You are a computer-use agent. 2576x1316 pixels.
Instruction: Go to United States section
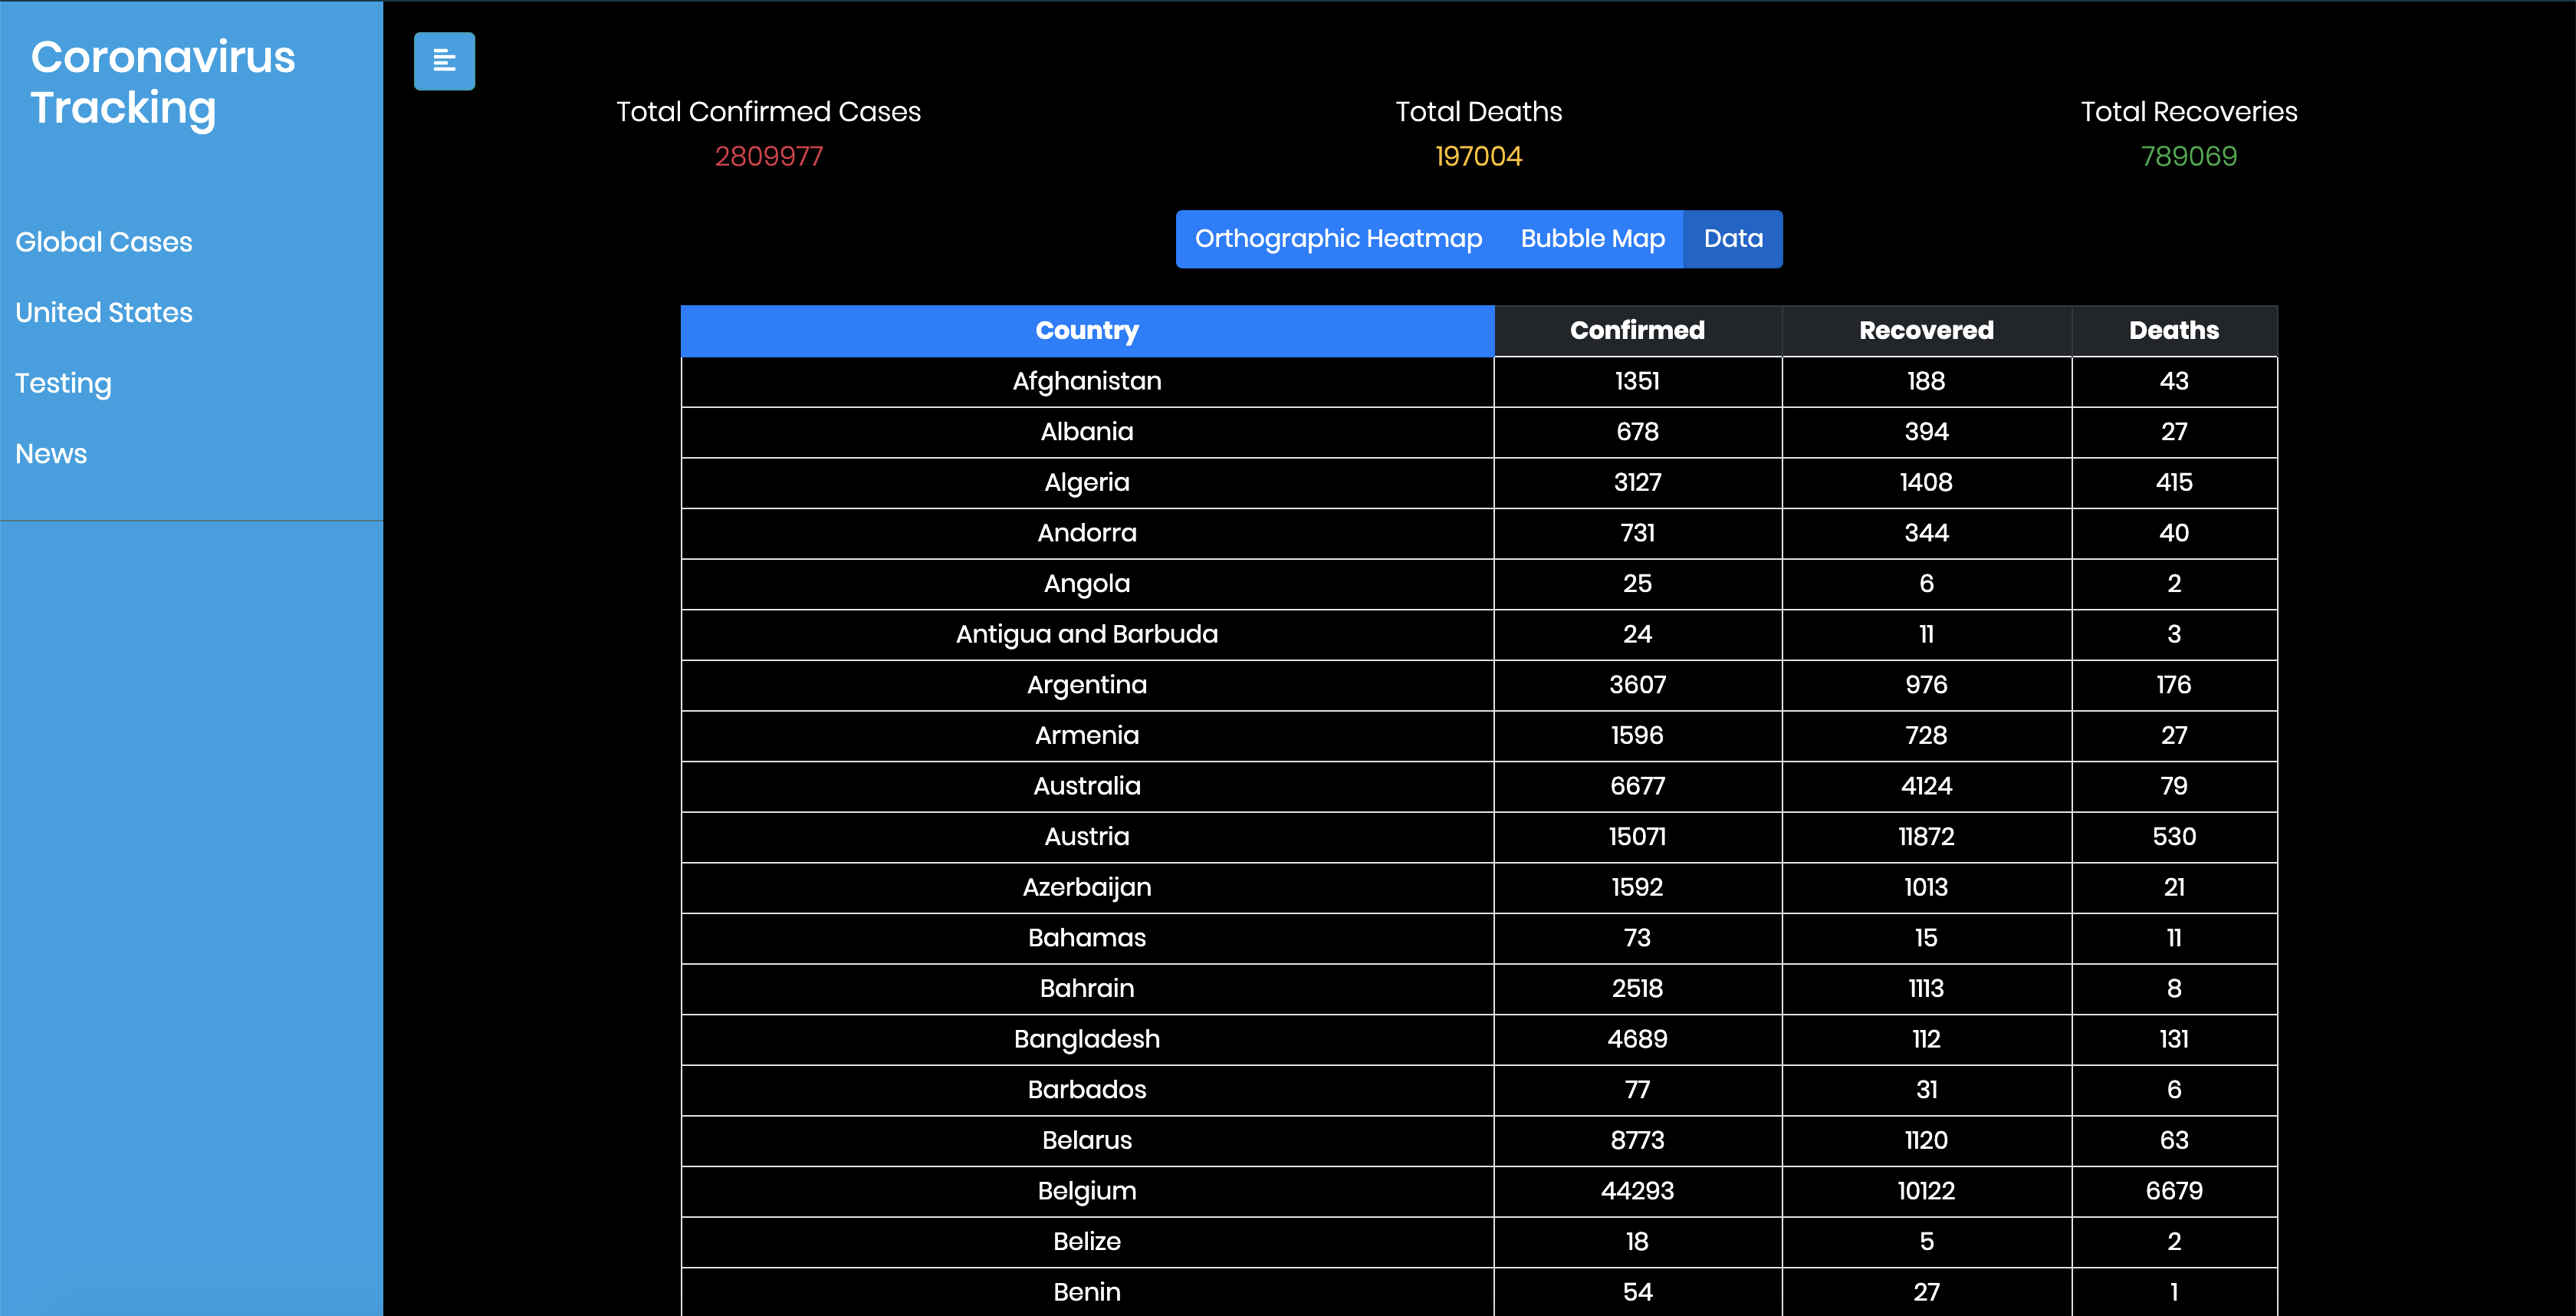(103, 312)
